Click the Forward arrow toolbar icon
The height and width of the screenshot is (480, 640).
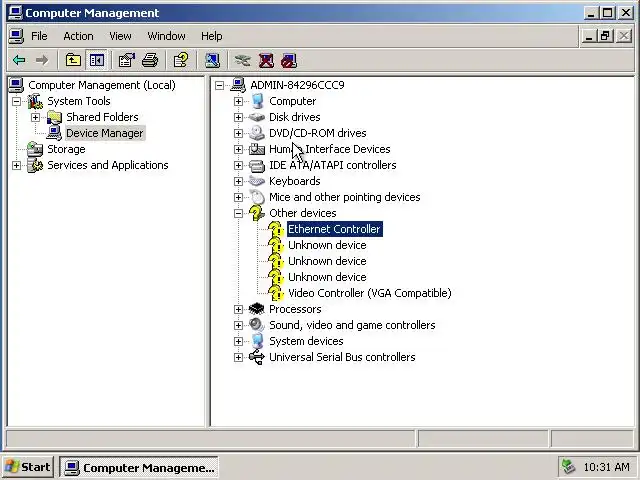click(x=42, y=60)
